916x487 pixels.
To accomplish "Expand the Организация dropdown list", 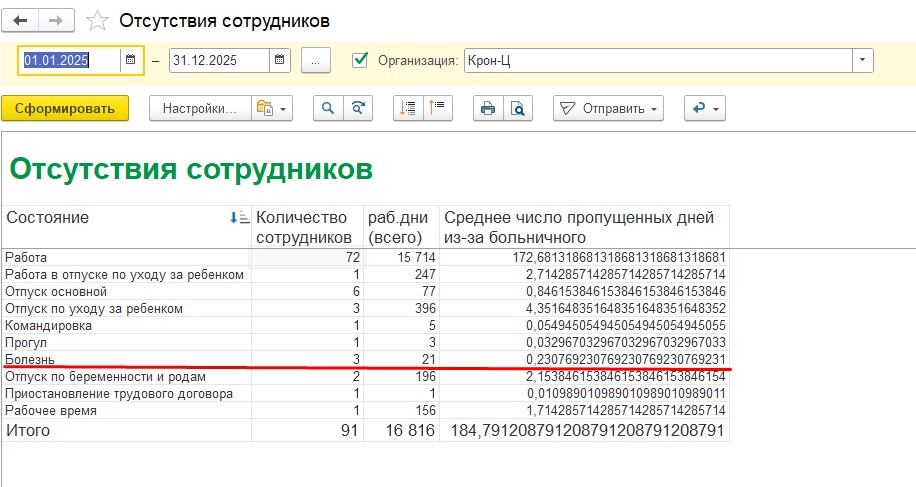I will (x=863, y=60).
